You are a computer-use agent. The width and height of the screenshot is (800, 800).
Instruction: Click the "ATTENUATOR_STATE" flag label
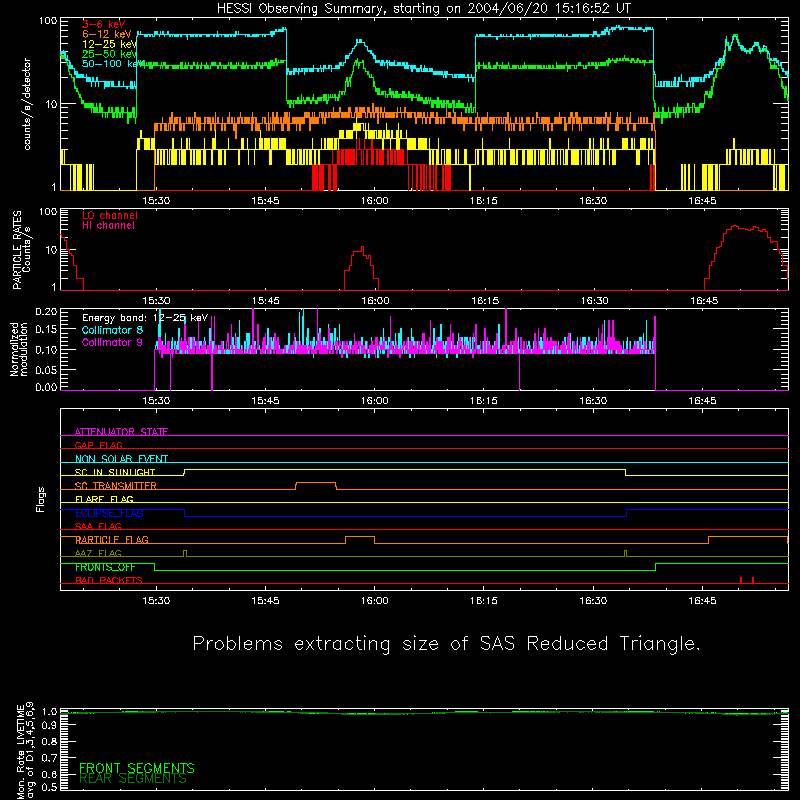(121, 432)
